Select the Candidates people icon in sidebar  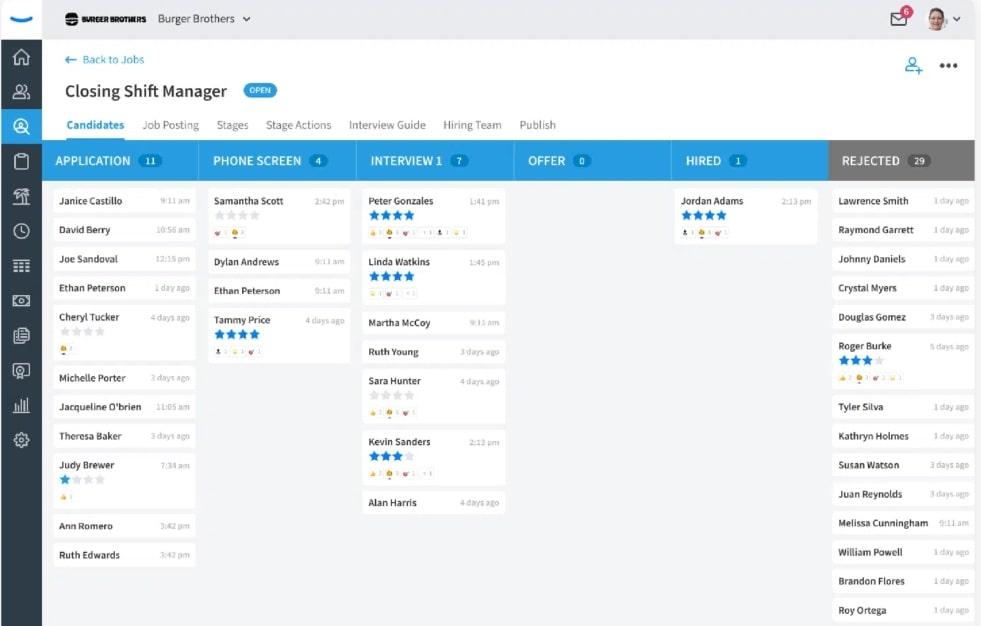coord(22,91)
